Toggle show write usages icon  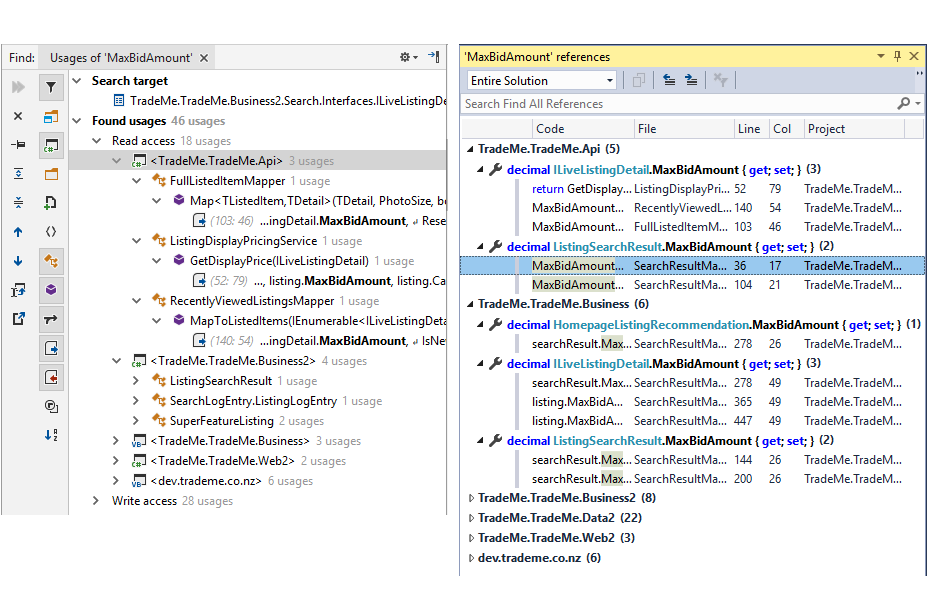pos(51,377)
